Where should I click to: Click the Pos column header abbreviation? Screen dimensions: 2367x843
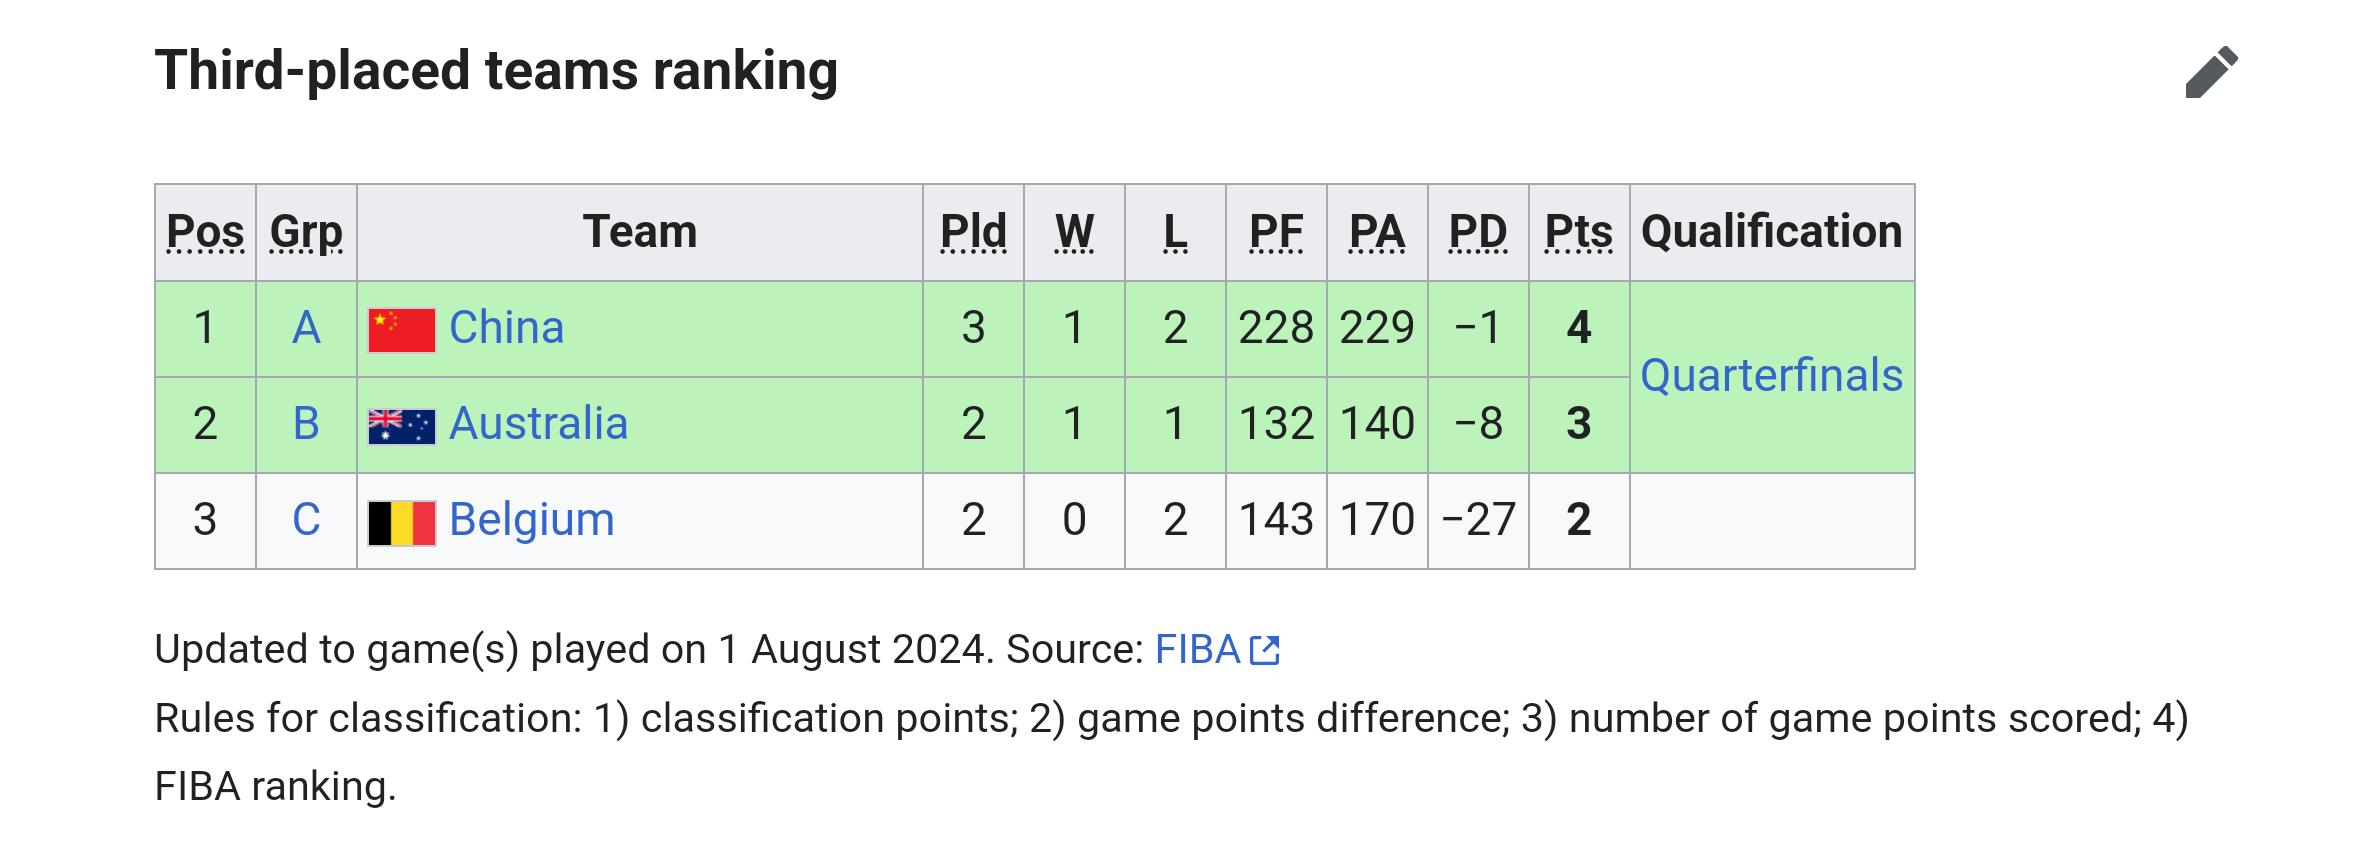(205, 232)
